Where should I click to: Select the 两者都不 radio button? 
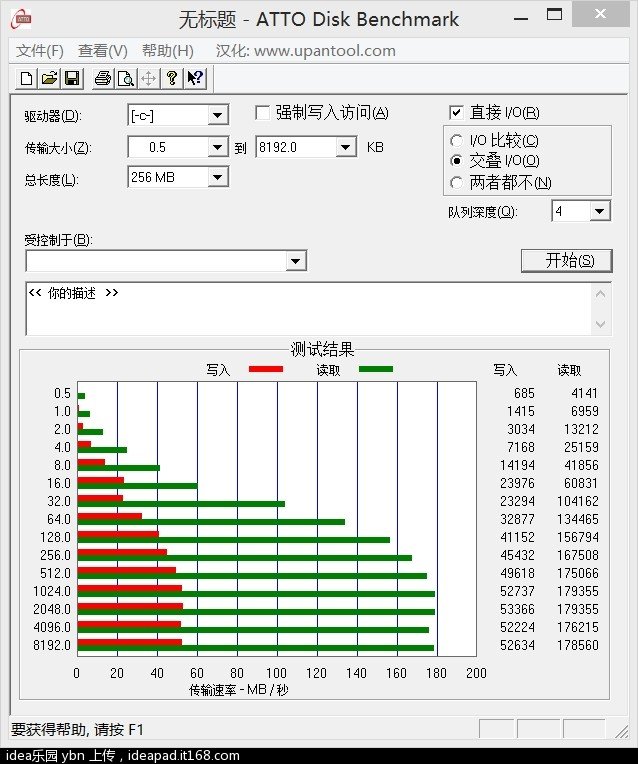point(456,183)
